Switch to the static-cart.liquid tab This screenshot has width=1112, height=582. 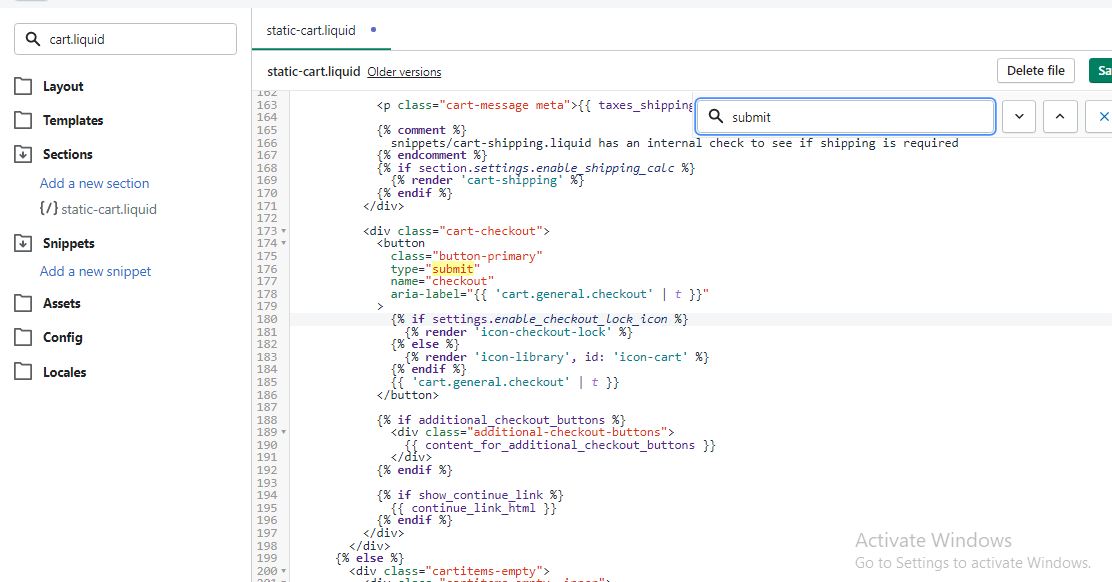pyautogui.click(x=311, y=30)
